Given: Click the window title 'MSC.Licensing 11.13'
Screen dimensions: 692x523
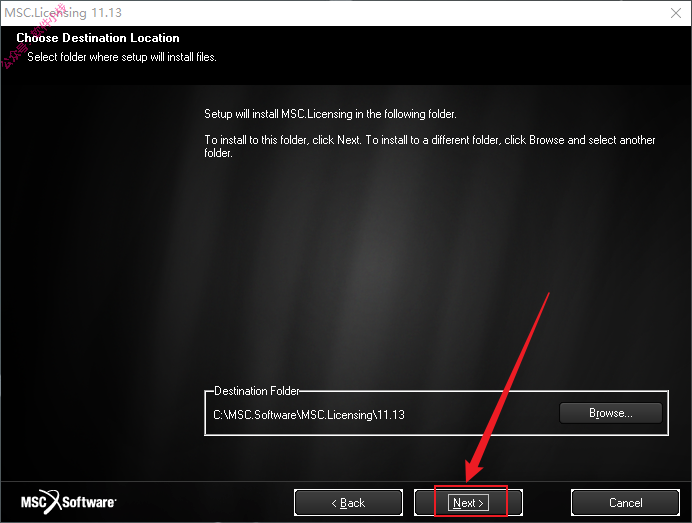Looking at the screenshot, I should click(63, 12).
